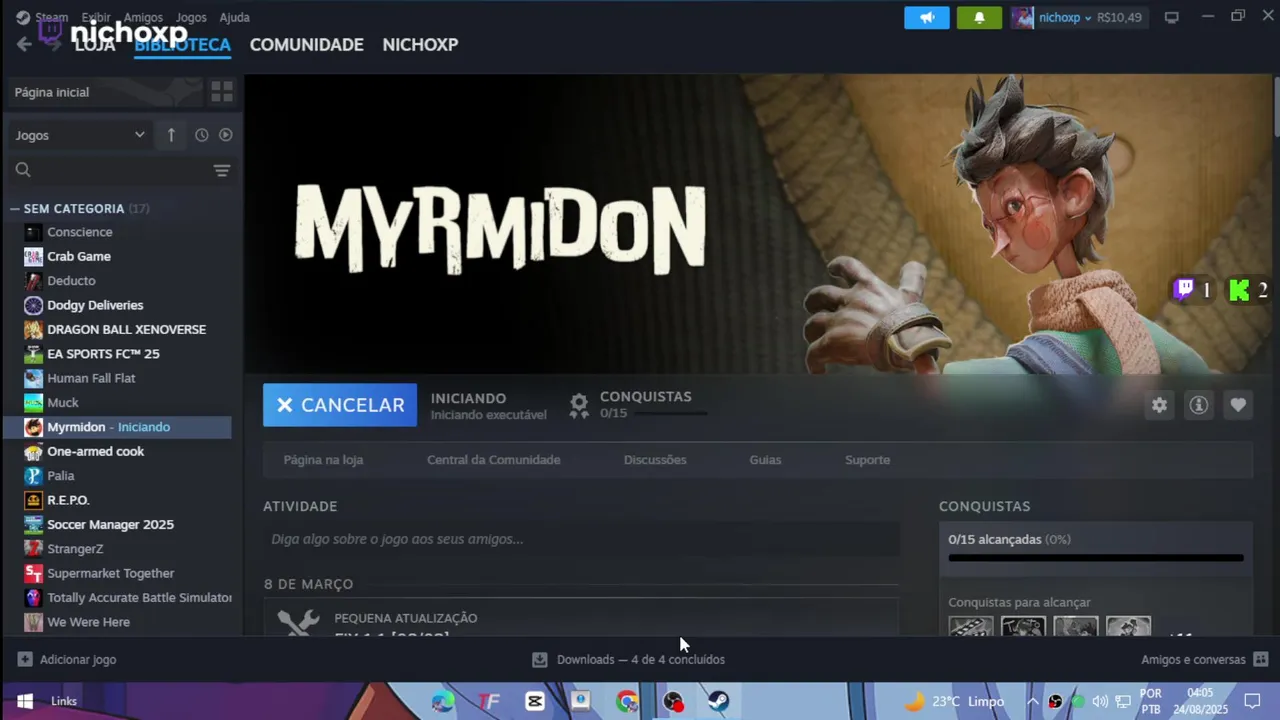
Task: Open the Suporte tab
Action: point(867,460)
